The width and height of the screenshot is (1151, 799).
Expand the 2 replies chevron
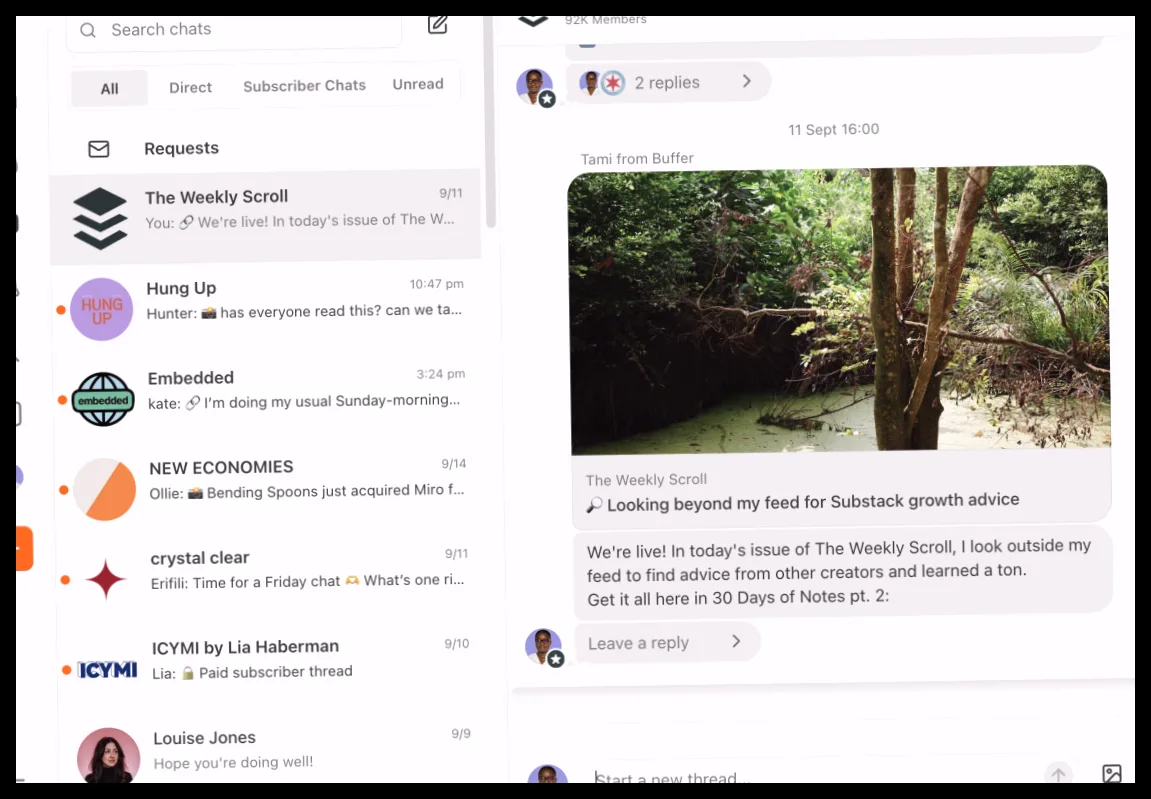coord(747,81)
